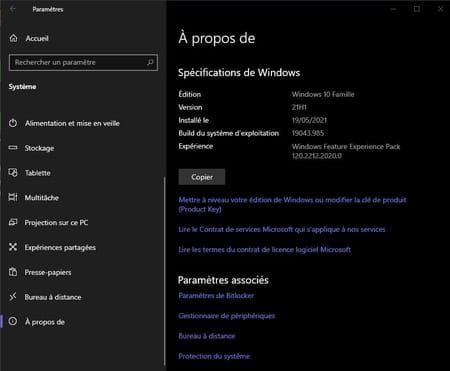The width and height of the screenshot is (450, 371).
Task: Read the Contrat de services Microsoft link
Action: [282, 229]
